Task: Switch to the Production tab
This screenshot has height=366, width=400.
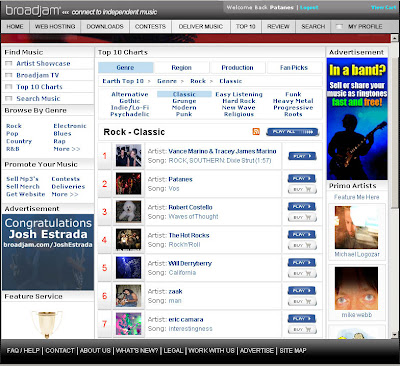Action: [x=237, y=68]
